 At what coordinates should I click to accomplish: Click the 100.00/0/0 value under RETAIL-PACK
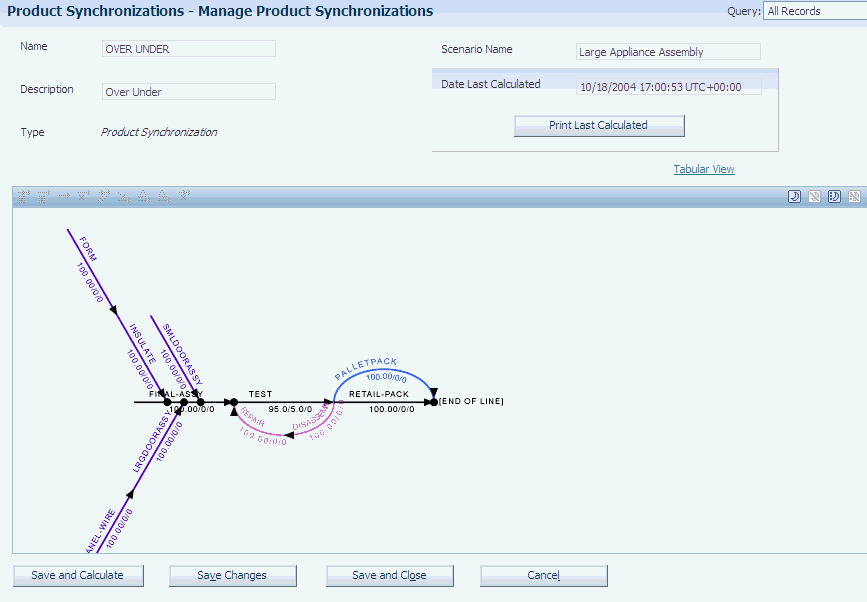pyautogui.click(x=391, y=409)
